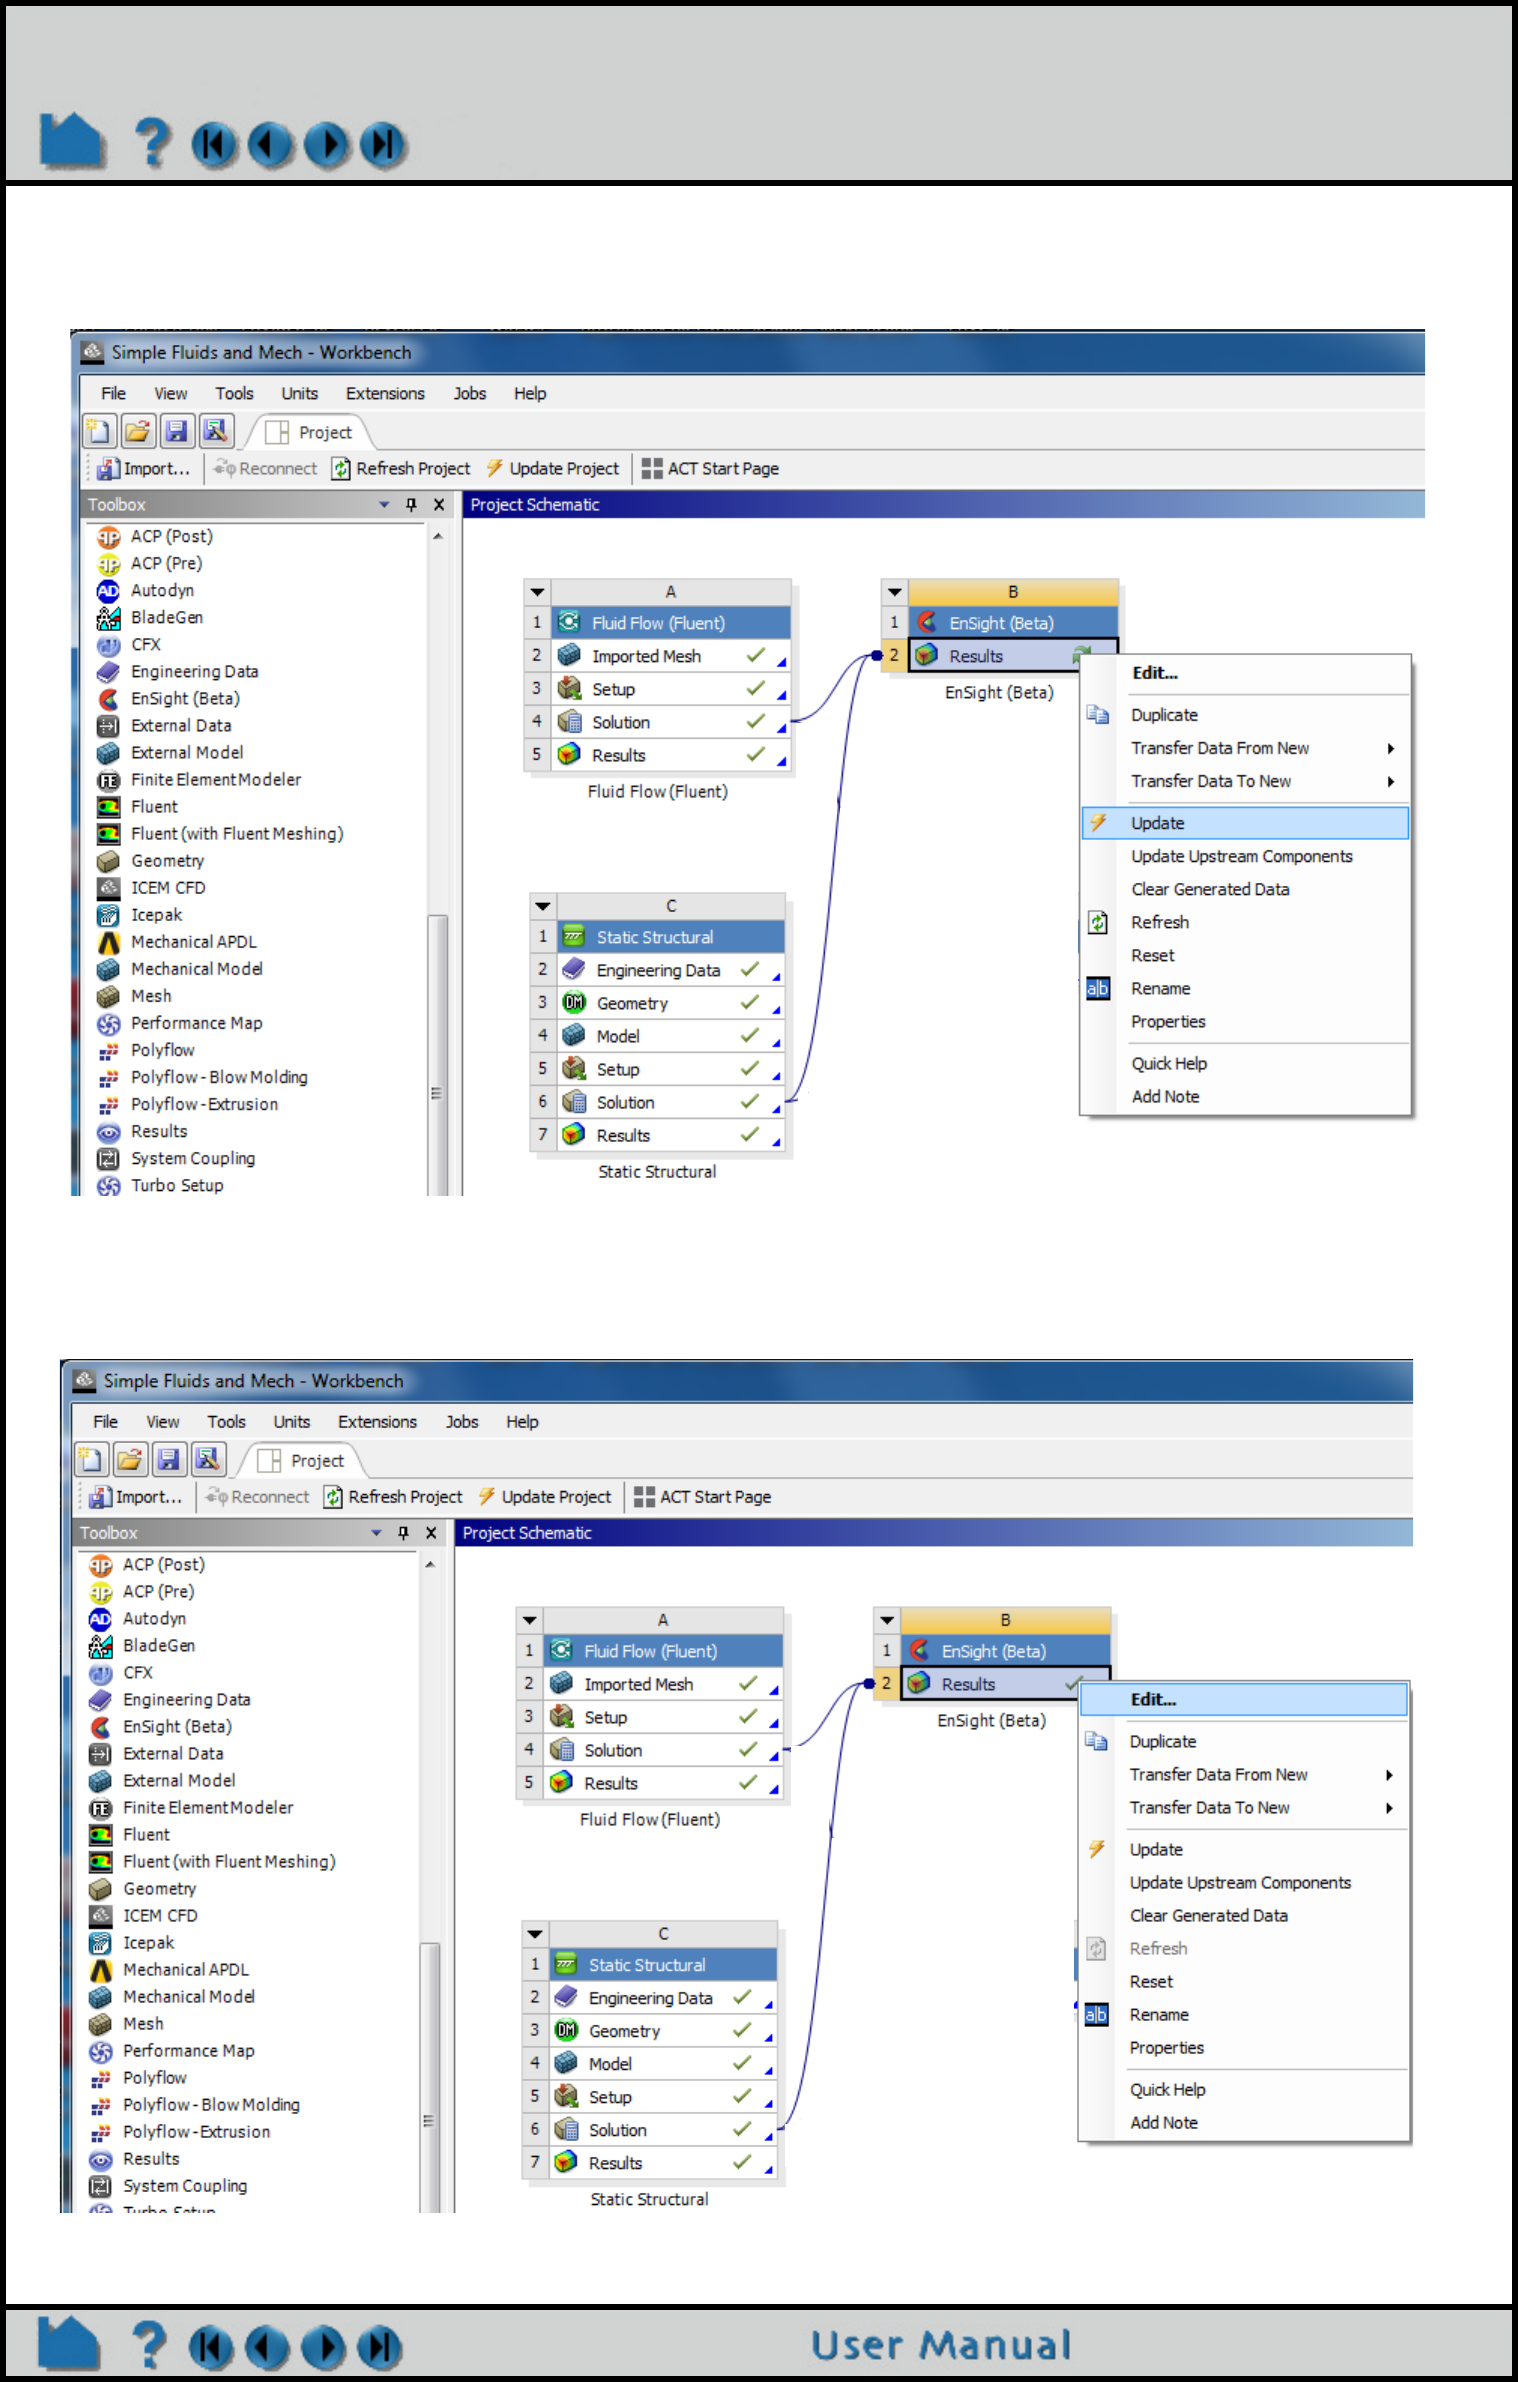Viewport: 1518px width, 2382px height.
Task: Jump to first page using the header navigation
Action: pyautogui.click(x=214, y=144)
